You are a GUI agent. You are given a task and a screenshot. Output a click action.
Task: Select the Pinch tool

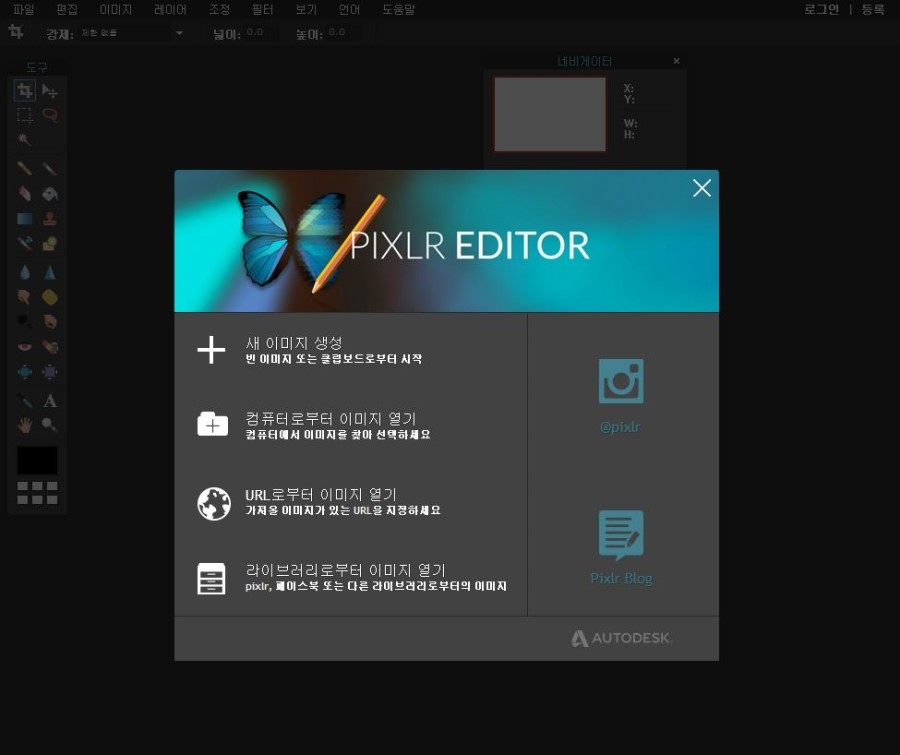coord(50,372)
